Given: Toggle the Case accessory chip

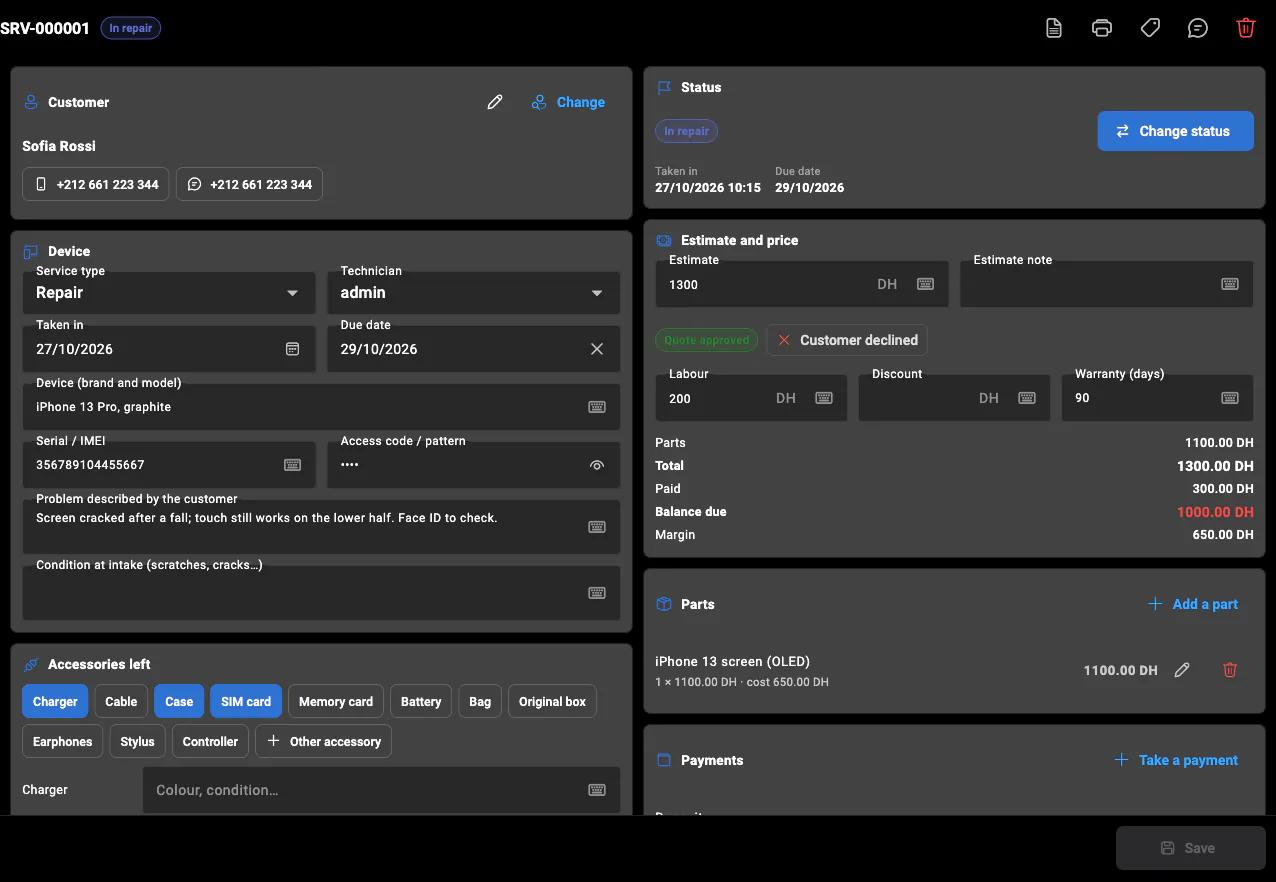Looking at the screenshot, I should point(179,702).
